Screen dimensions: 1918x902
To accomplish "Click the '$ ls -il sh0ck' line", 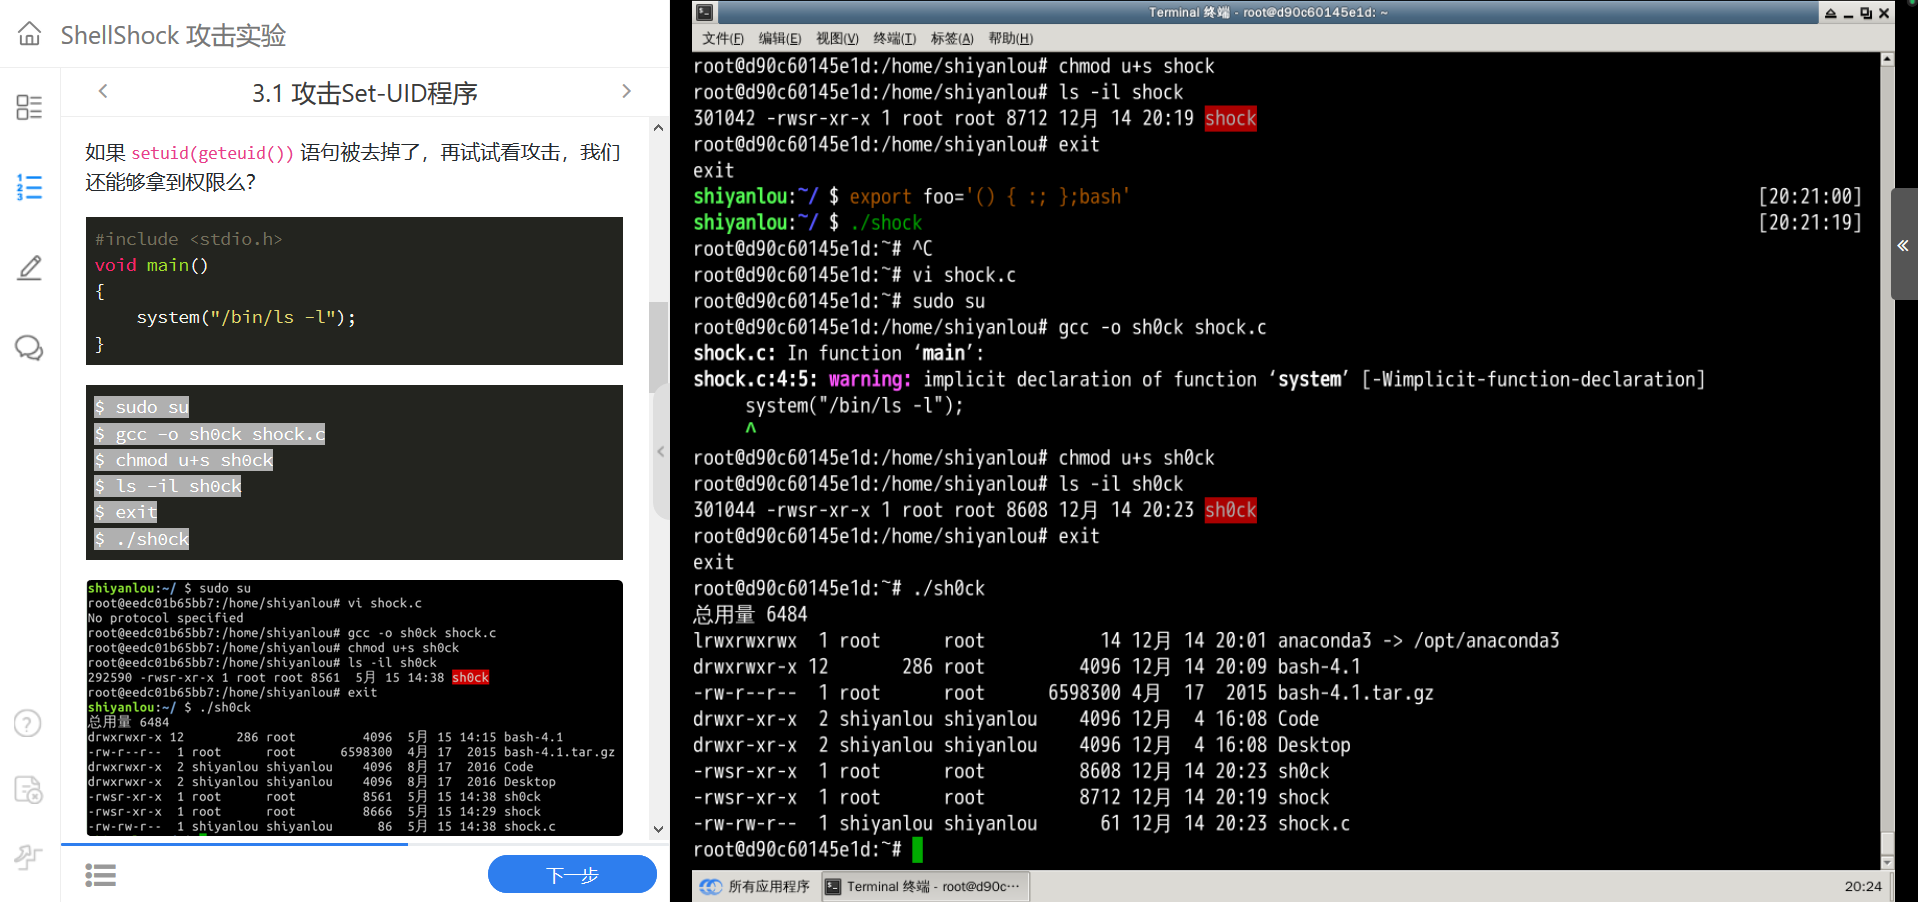I will (x=168, y=486).
